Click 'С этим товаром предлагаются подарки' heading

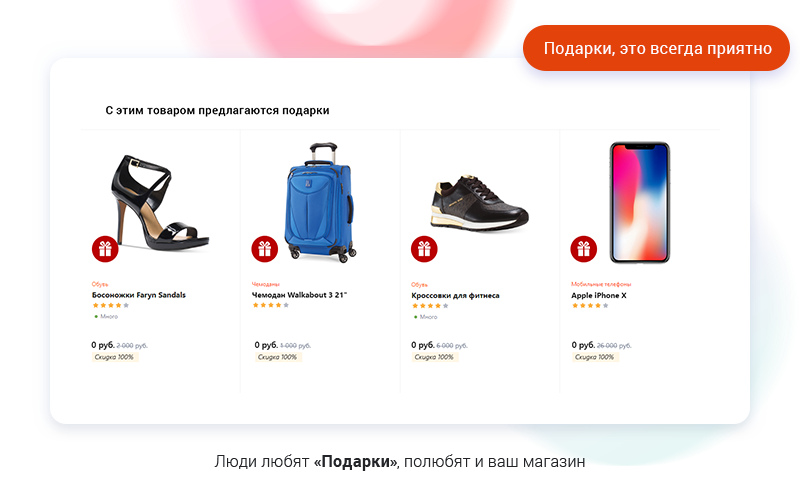coord(217,110)
